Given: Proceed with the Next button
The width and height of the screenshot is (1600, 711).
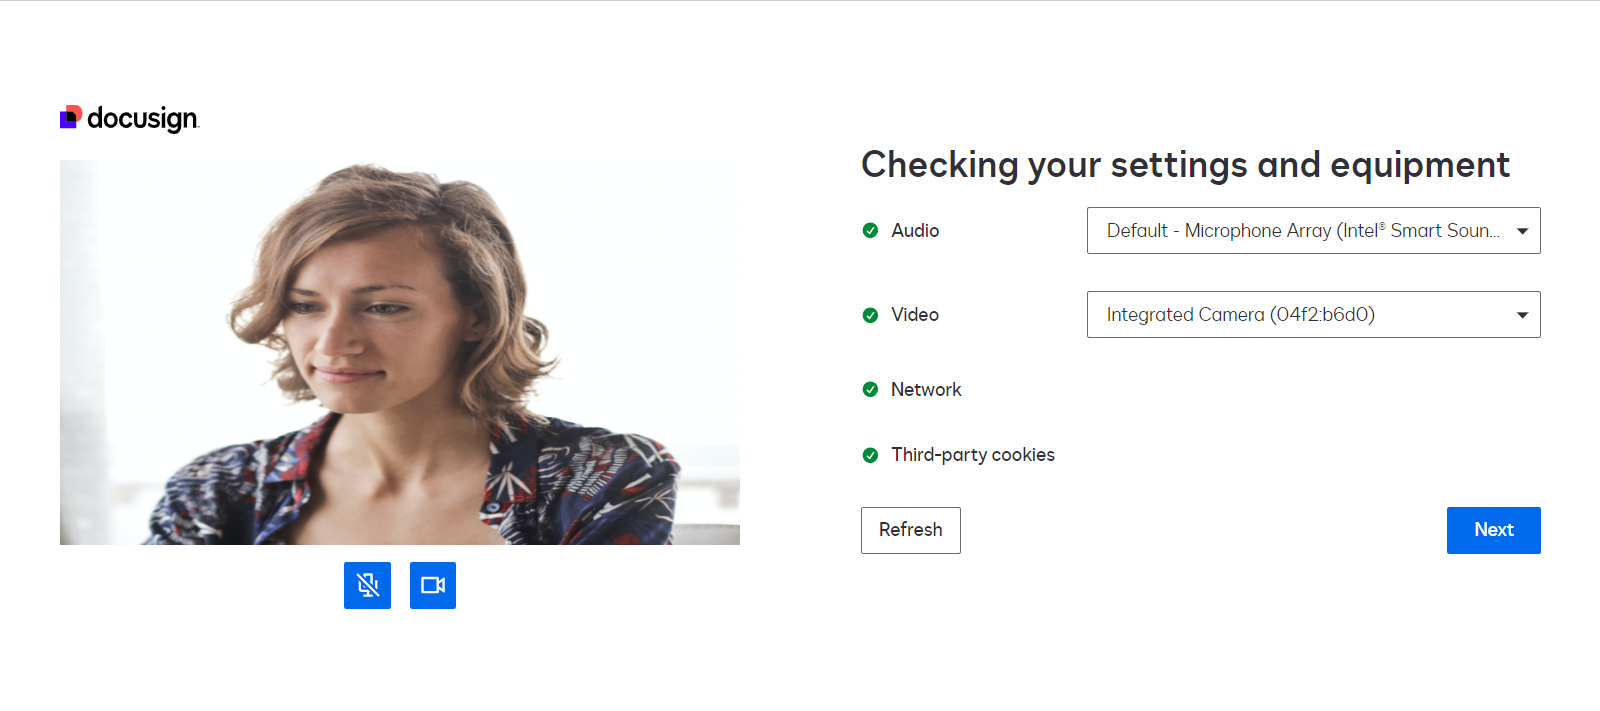Looking at the screenshot, I should coord(1493,530).
